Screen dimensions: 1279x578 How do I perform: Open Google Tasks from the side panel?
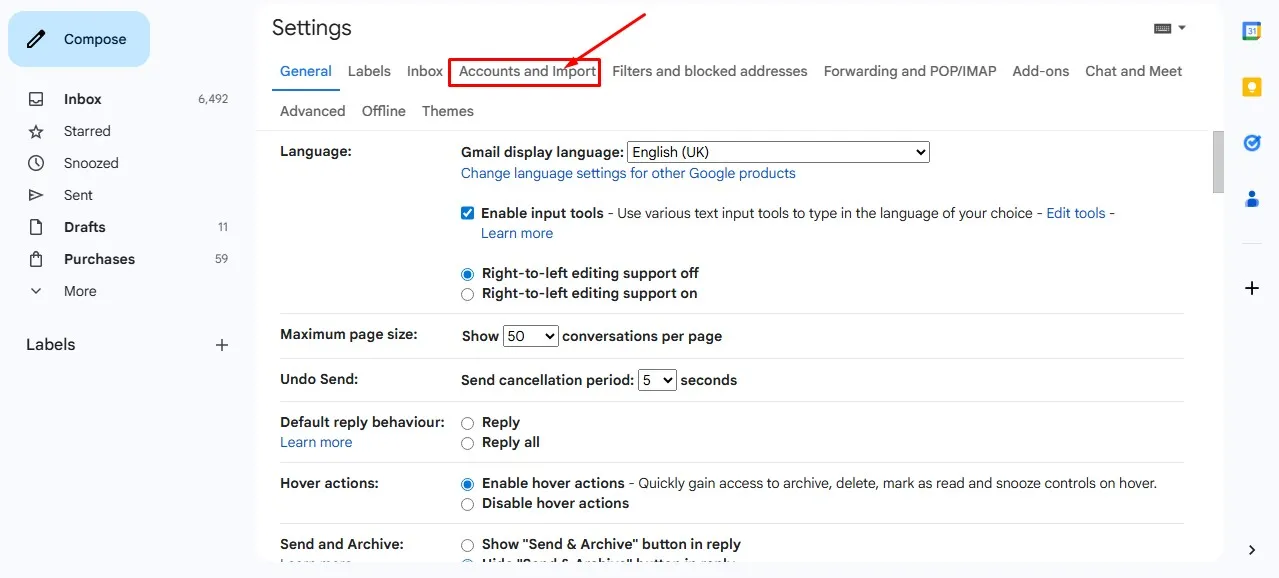coord(1251,143)
